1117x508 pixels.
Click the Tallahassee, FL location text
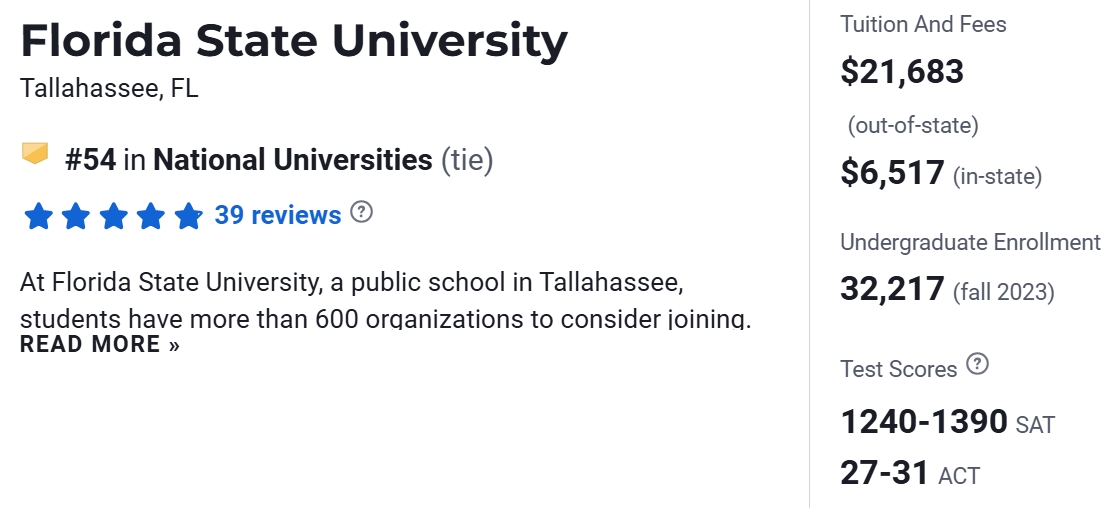[x=109, y=88]
